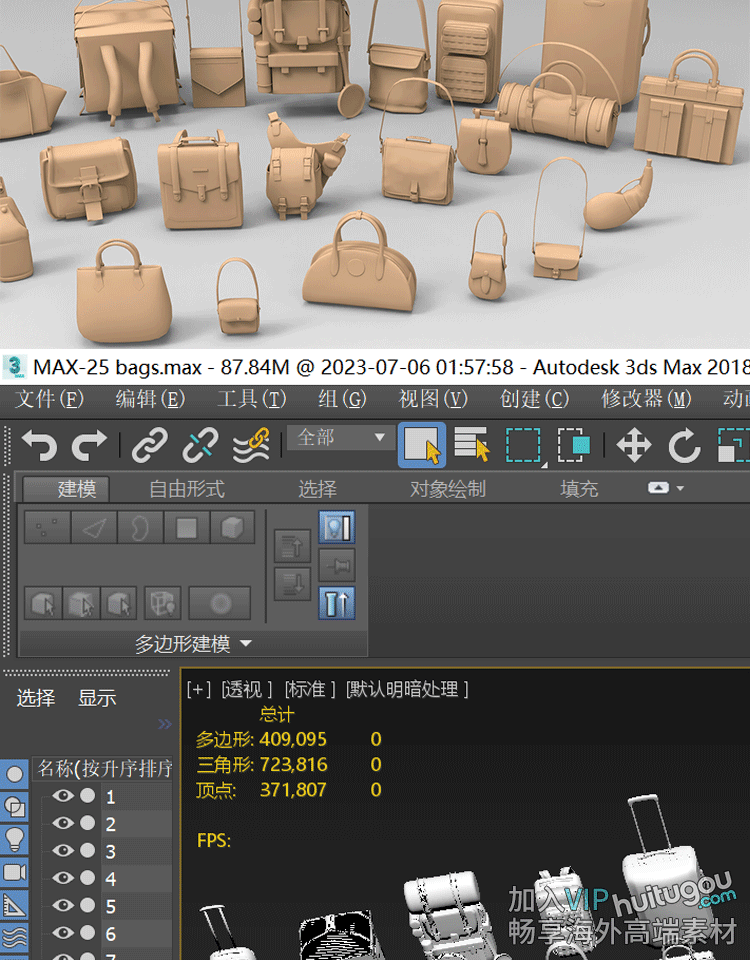Image resolution: width=750 pixels, height=960 pixels.
Task: Click the Undo arrow icon
Action: (39, 445)
